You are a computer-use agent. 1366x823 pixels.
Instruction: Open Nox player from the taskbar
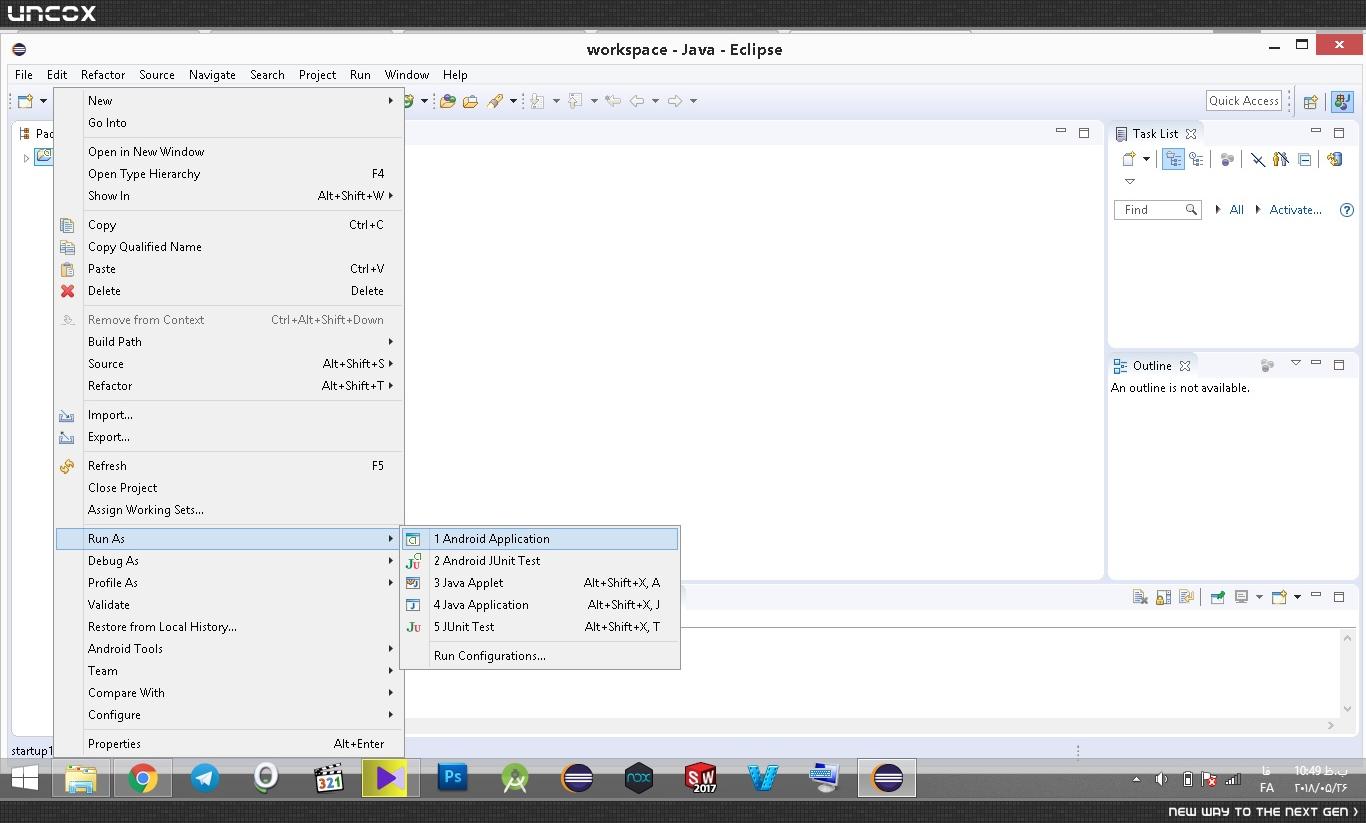coord(639,778)
